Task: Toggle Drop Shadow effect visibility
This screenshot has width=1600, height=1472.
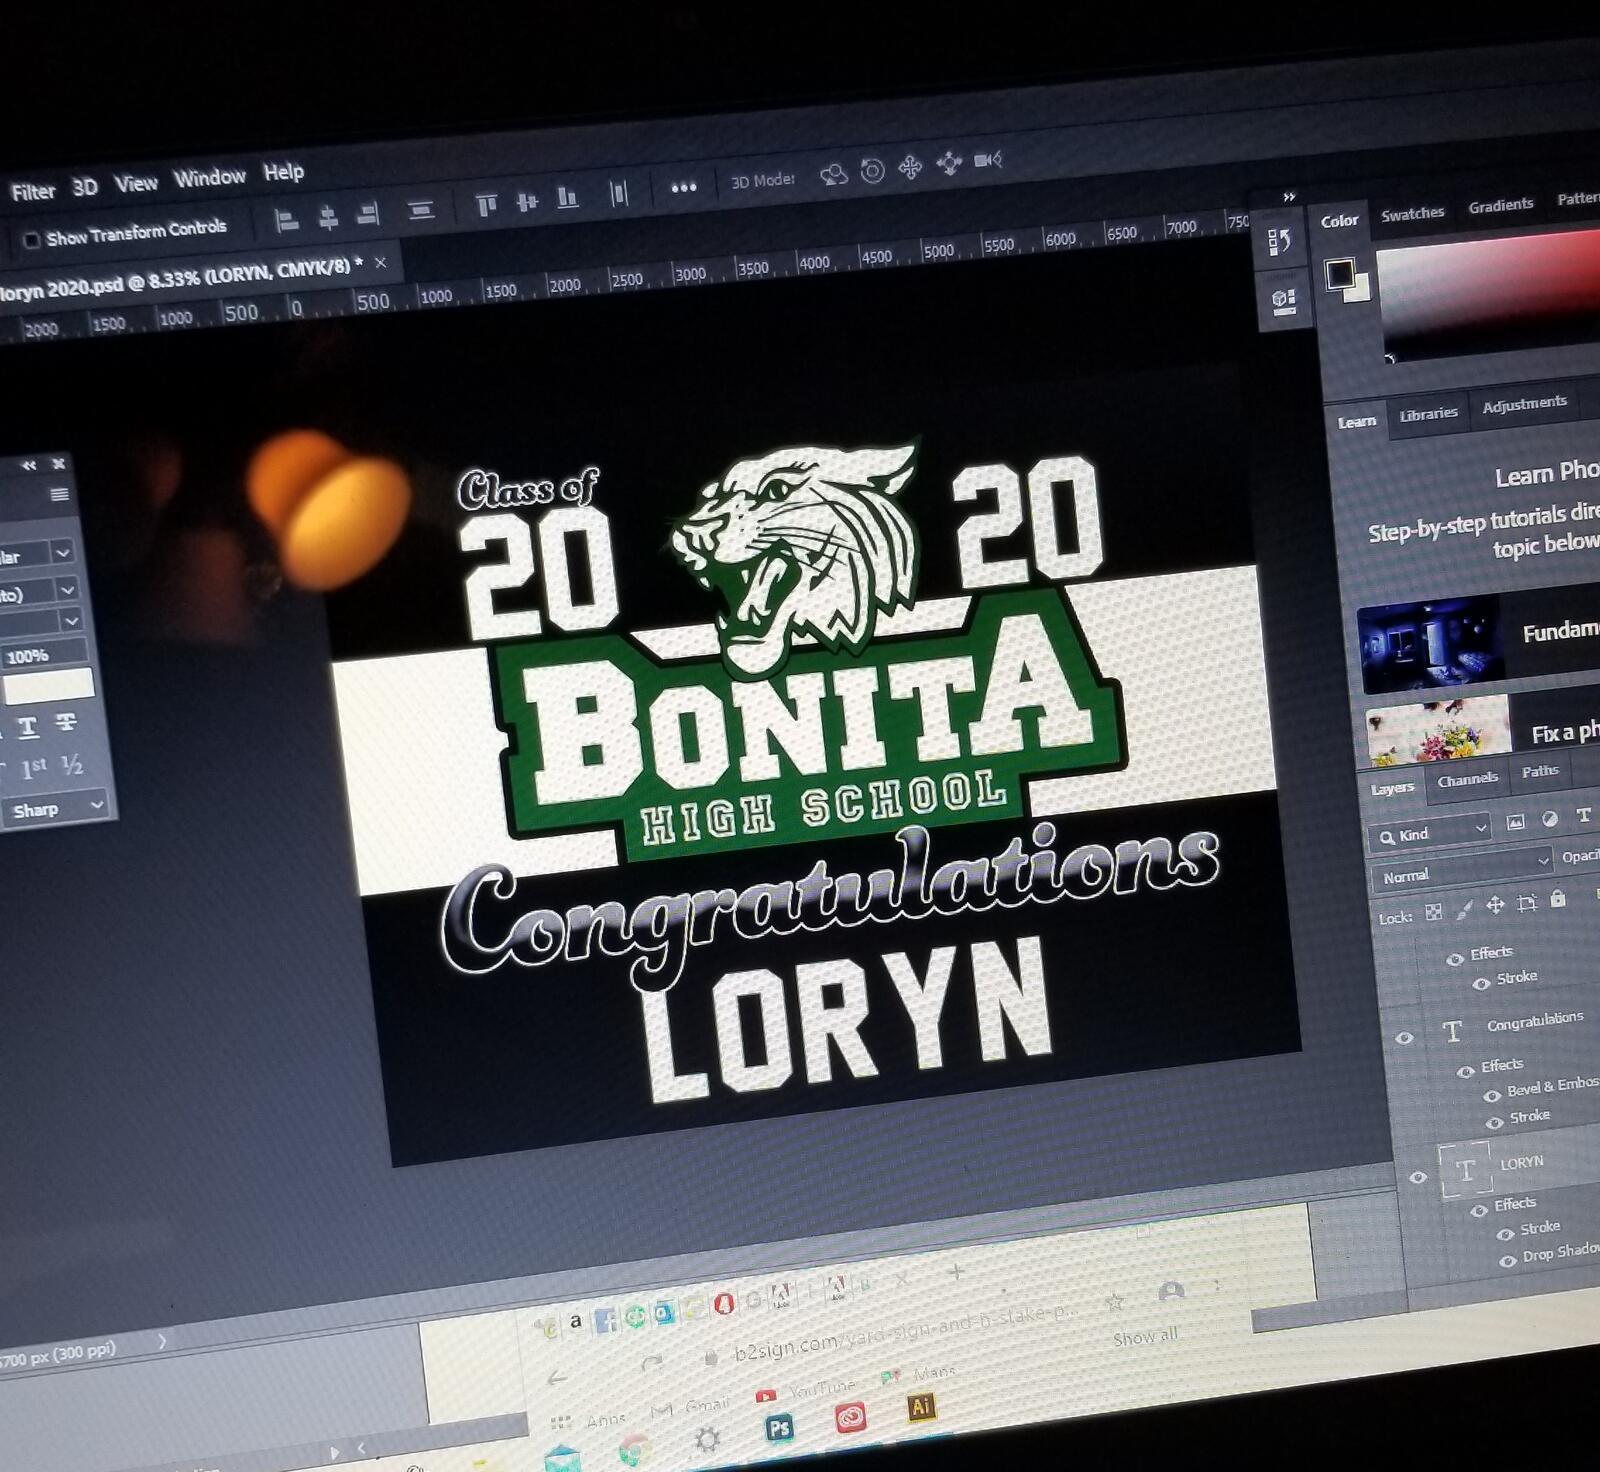Action: click(1508, 1261)
